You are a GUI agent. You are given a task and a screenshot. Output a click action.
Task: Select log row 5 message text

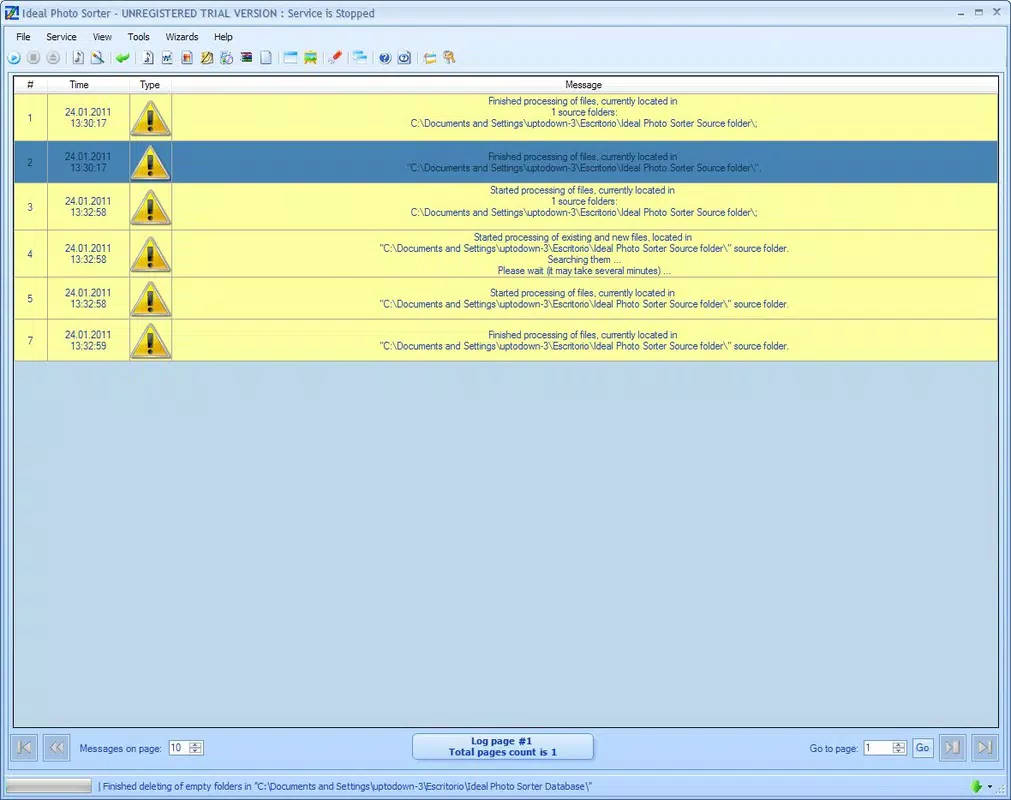click(x=584, y=298)
